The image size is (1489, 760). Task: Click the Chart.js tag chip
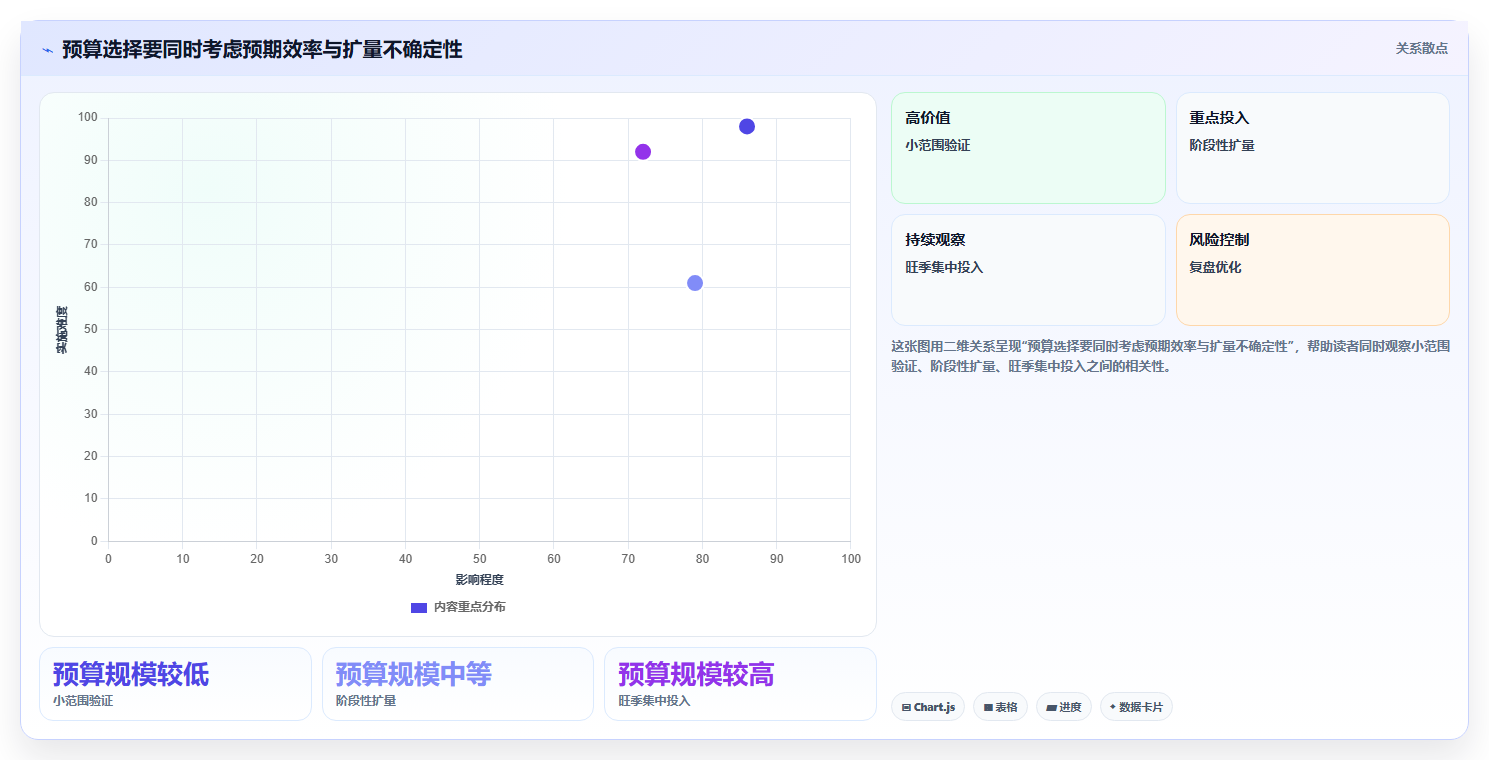coord(928,707)
